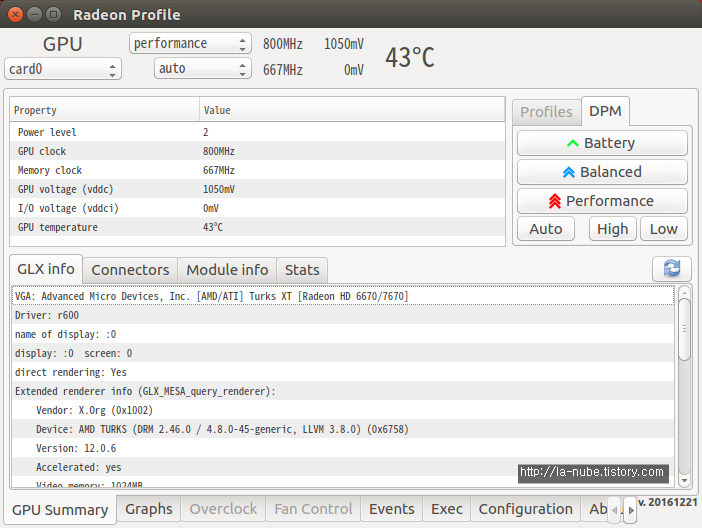
Task: Select the I/O voltage (vddci) row
Action: click(x=257, y=208)
